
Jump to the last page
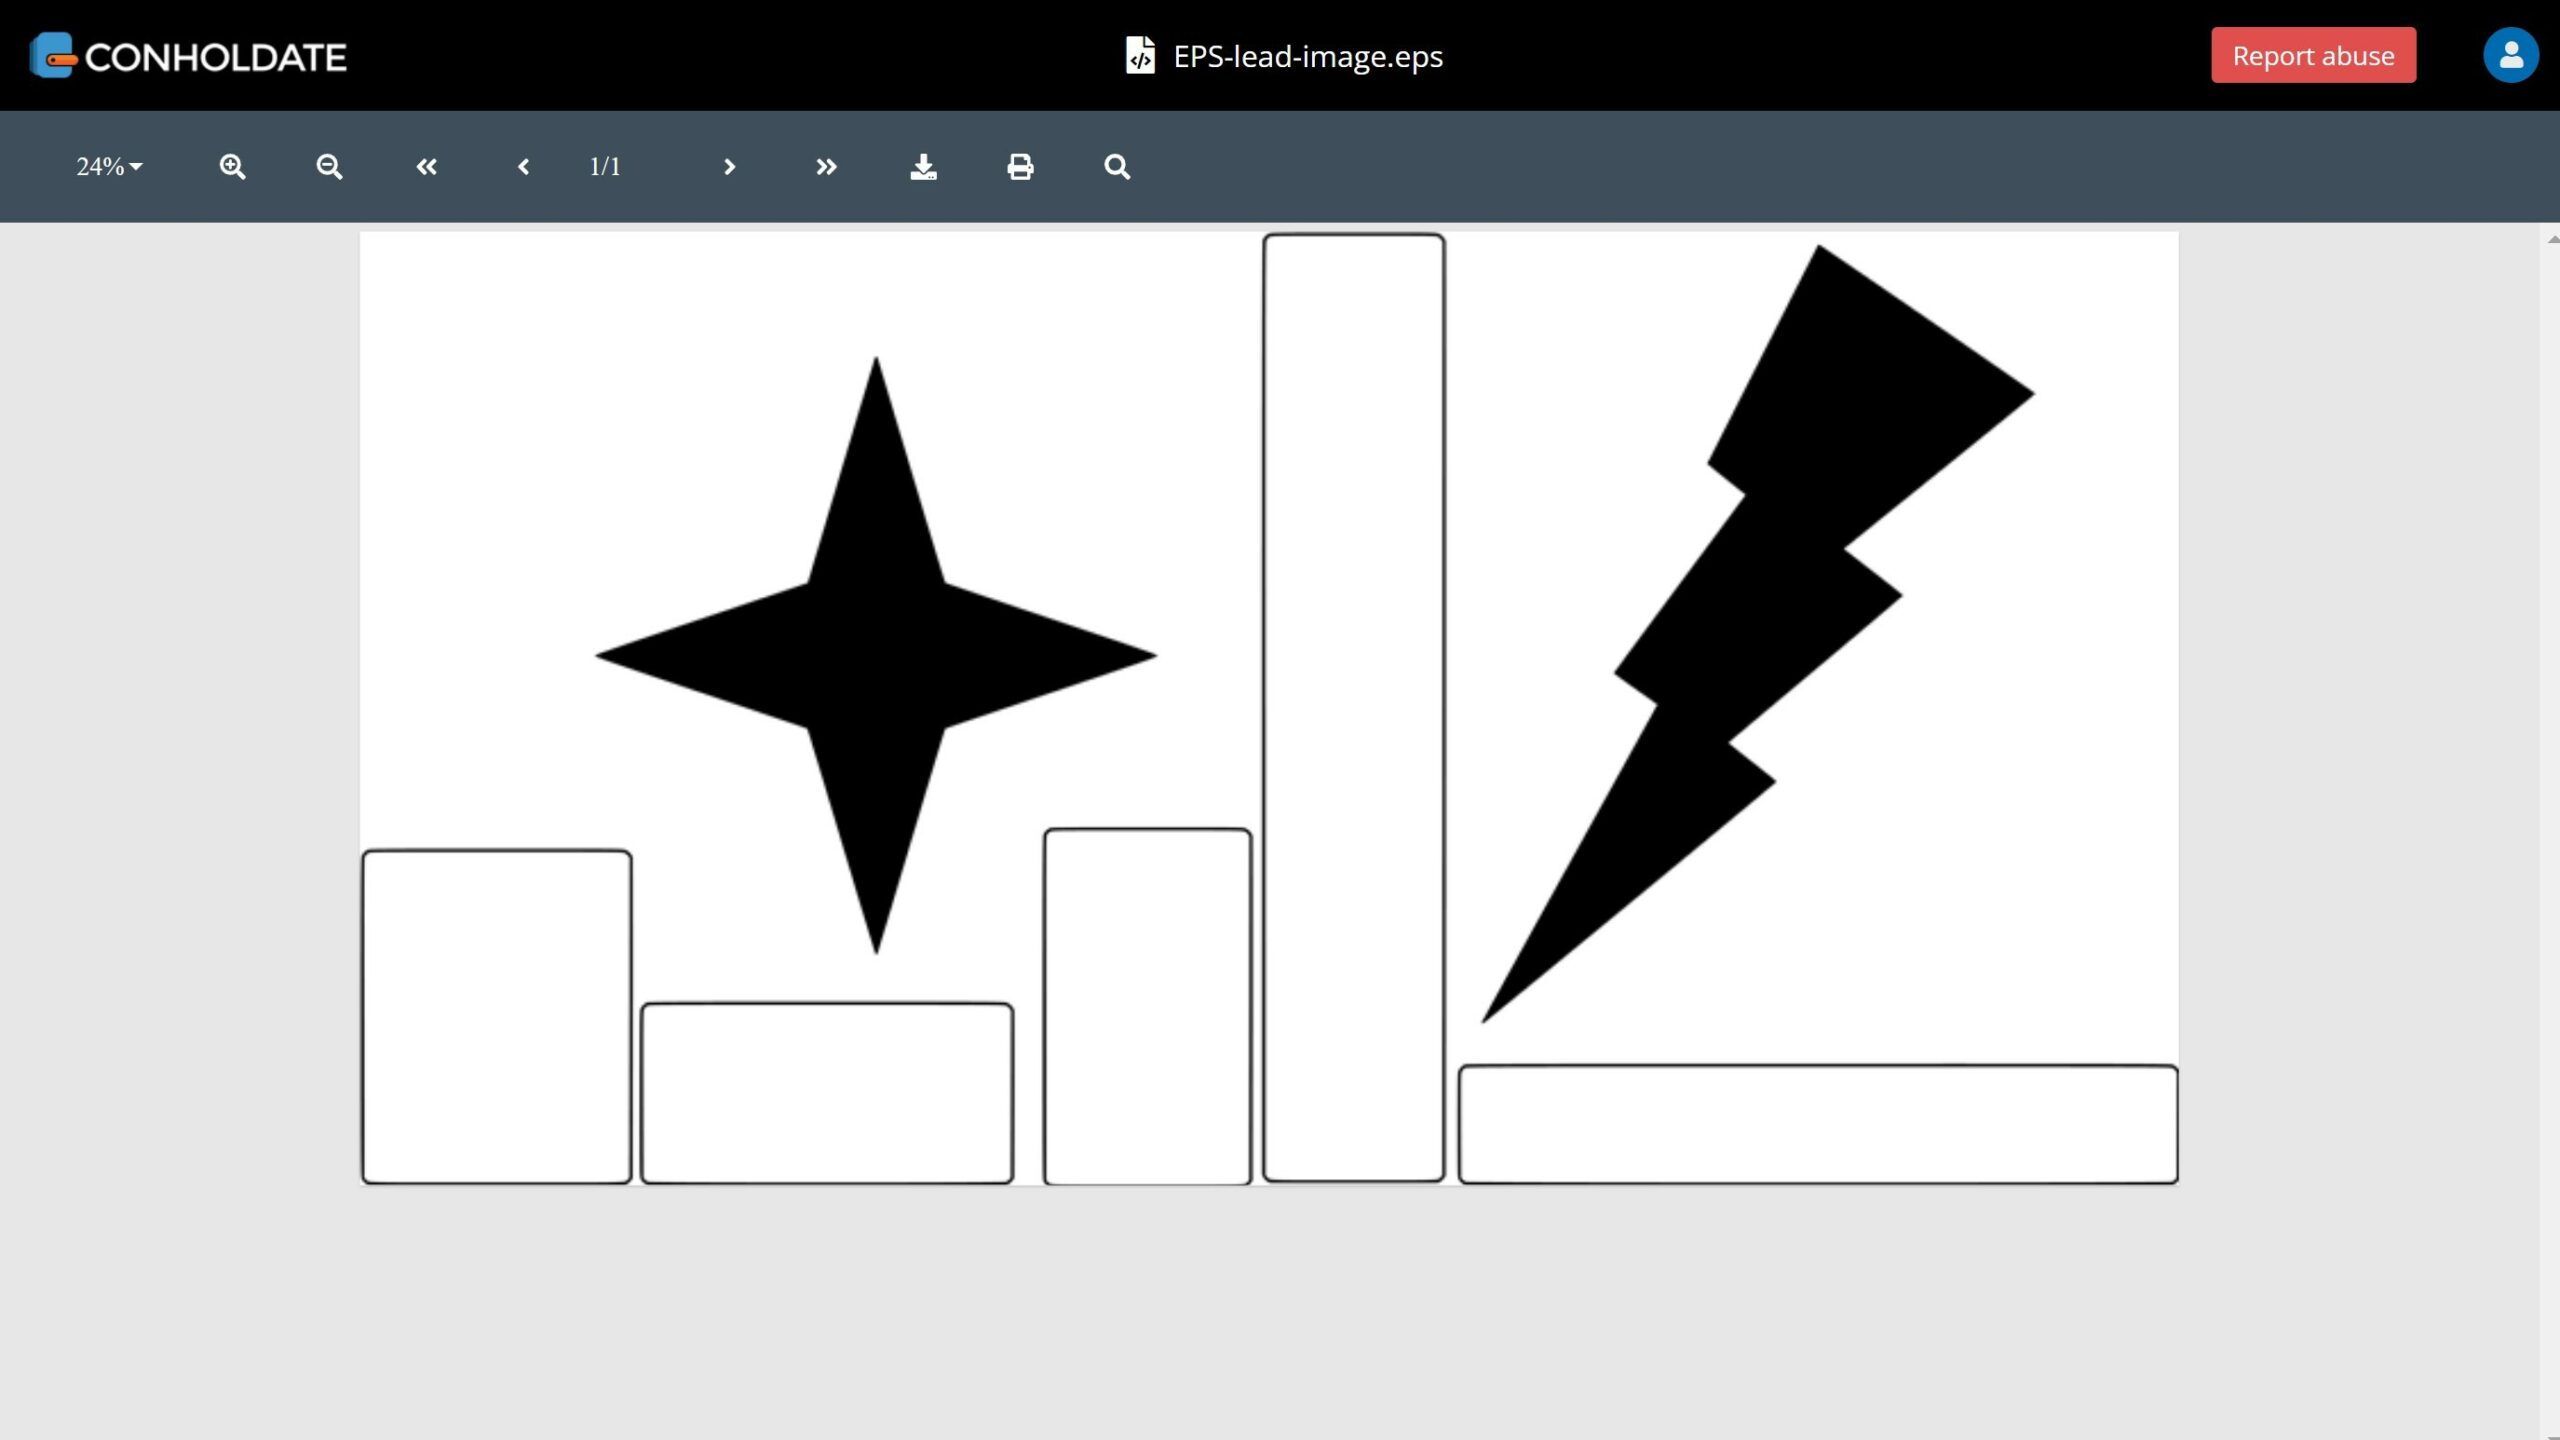pyautogui.click(x=825, y=167)
